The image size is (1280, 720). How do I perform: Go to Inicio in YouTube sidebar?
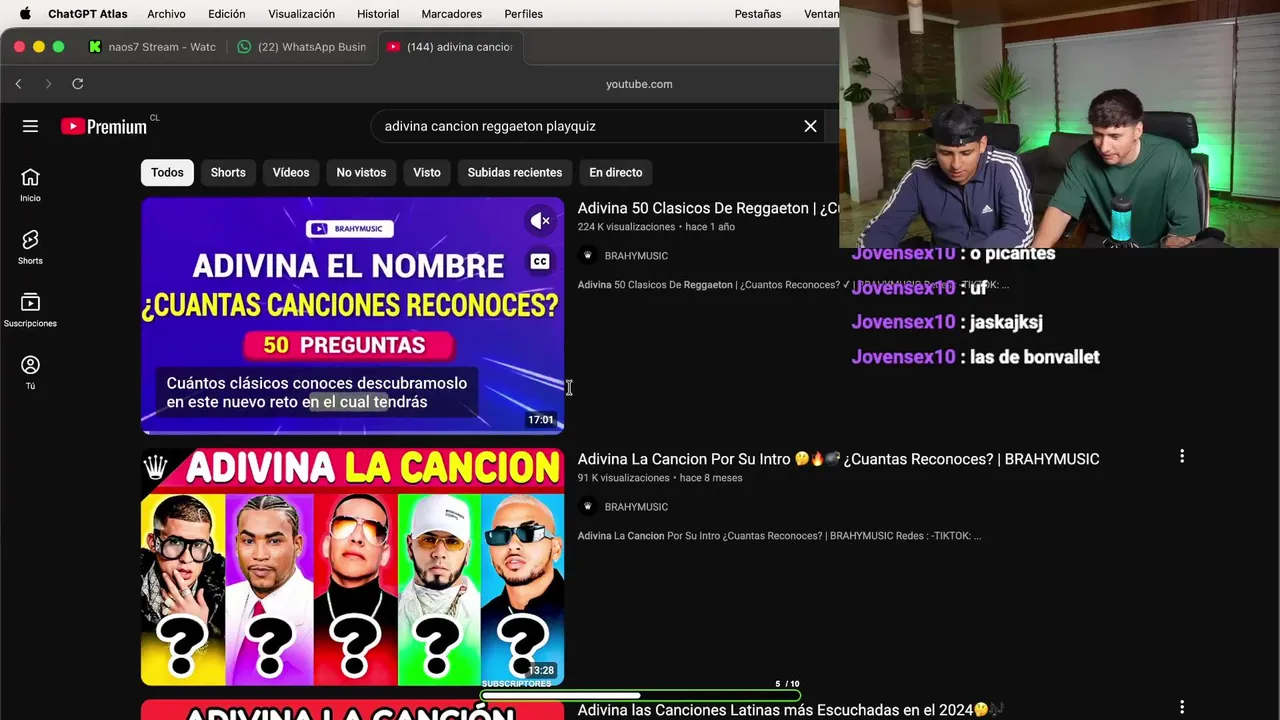click(x=30, y=185)
